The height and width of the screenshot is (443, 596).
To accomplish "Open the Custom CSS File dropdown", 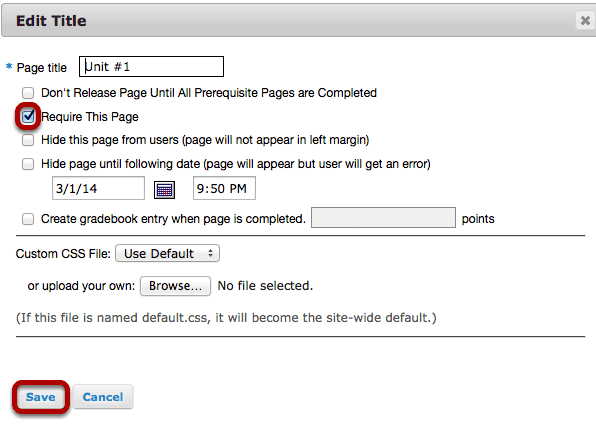I will click(167, 254).
